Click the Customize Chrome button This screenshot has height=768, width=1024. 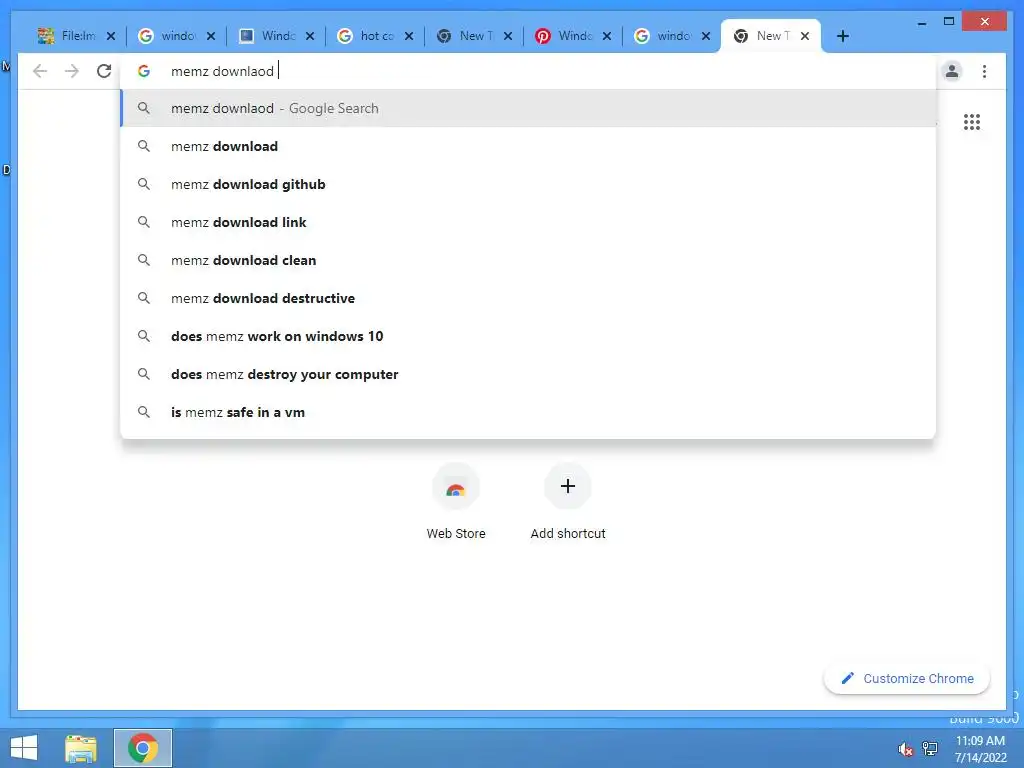click(x=907, y=679)
